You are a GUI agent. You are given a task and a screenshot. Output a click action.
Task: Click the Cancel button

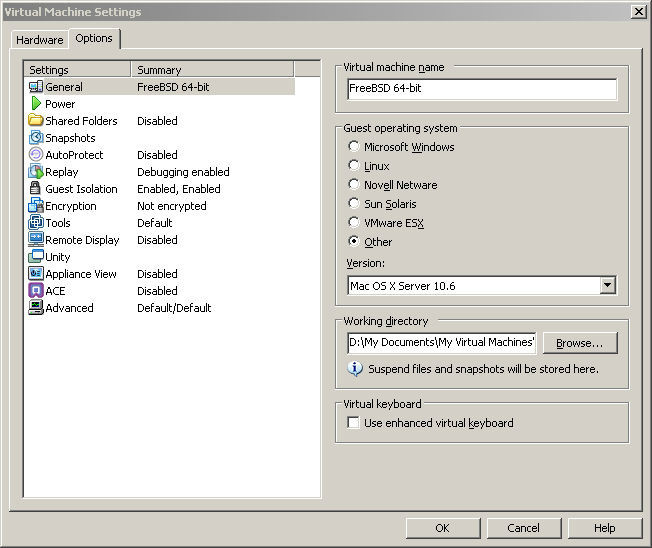click(x=524, y=528)
